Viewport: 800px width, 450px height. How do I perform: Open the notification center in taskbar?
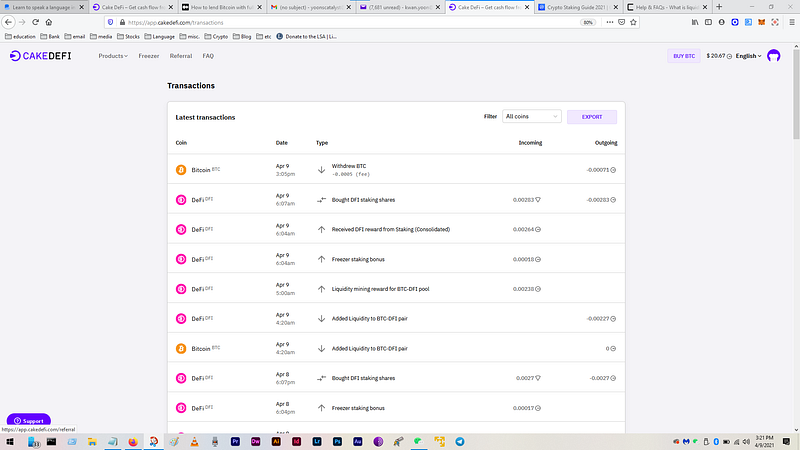pyautogui.click(x=786, y=442)
